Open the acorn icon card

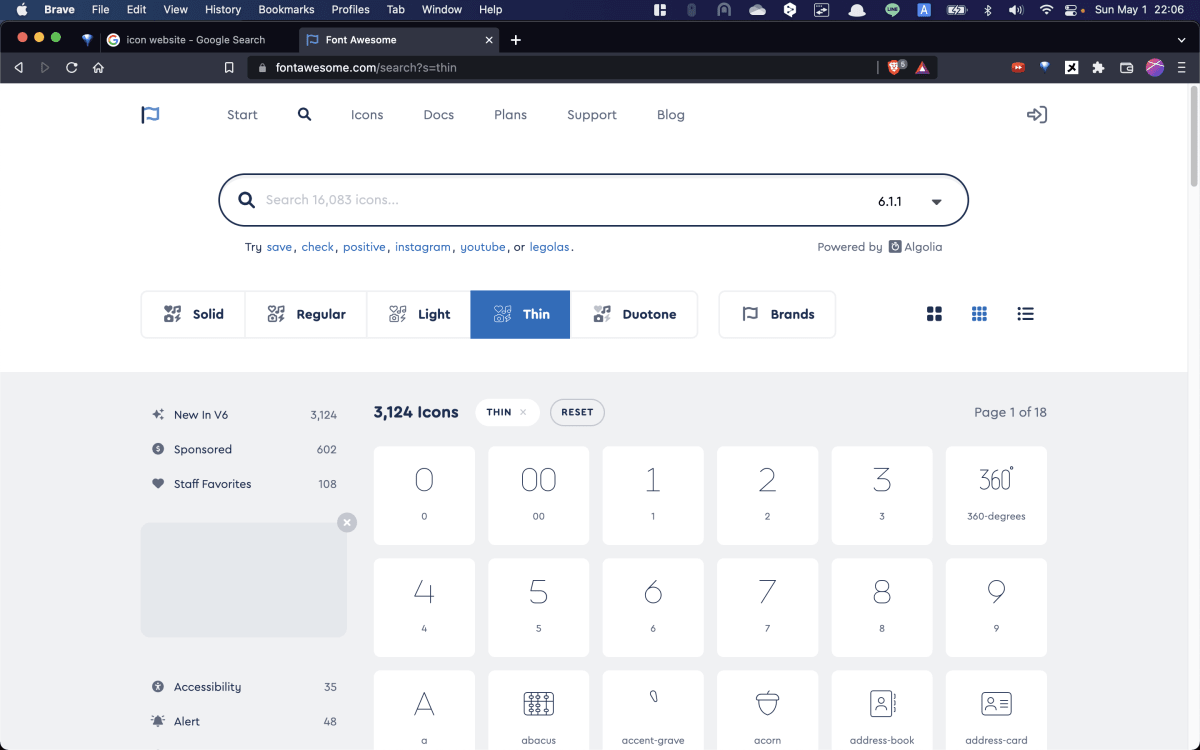(767, 712)
